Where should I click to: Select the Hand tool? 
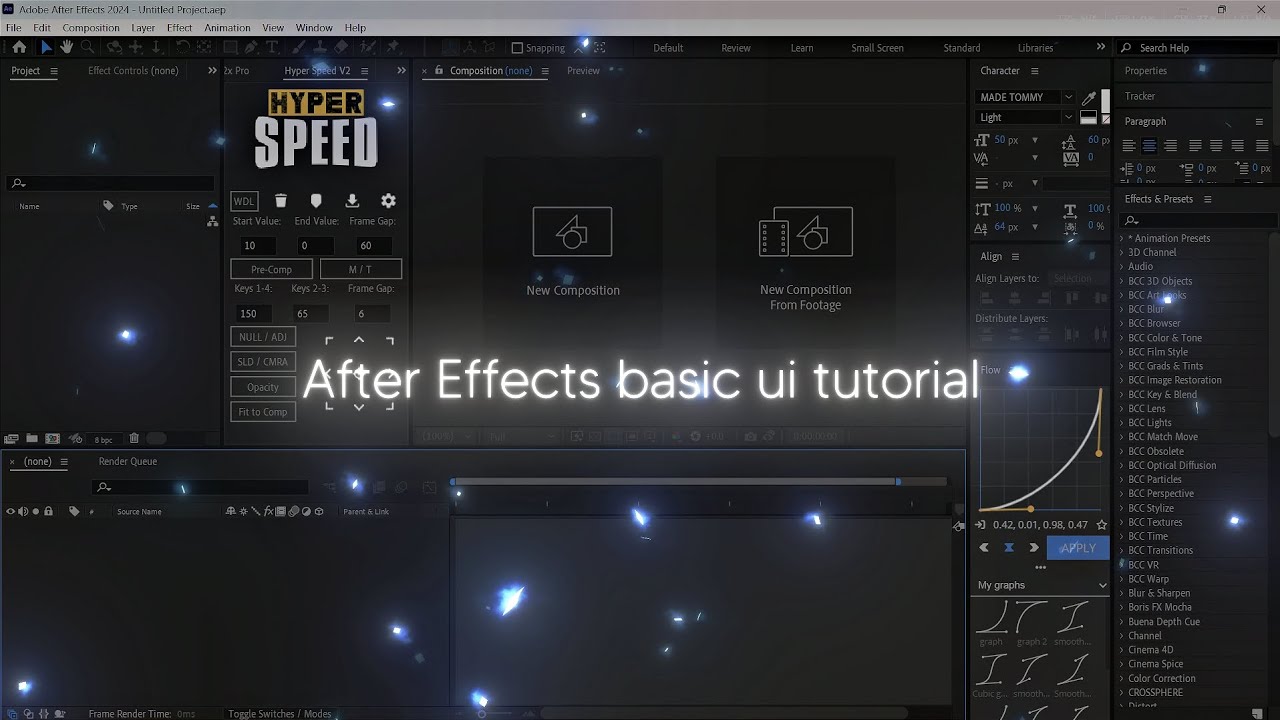pyautogui.click(x=66, y=47)
